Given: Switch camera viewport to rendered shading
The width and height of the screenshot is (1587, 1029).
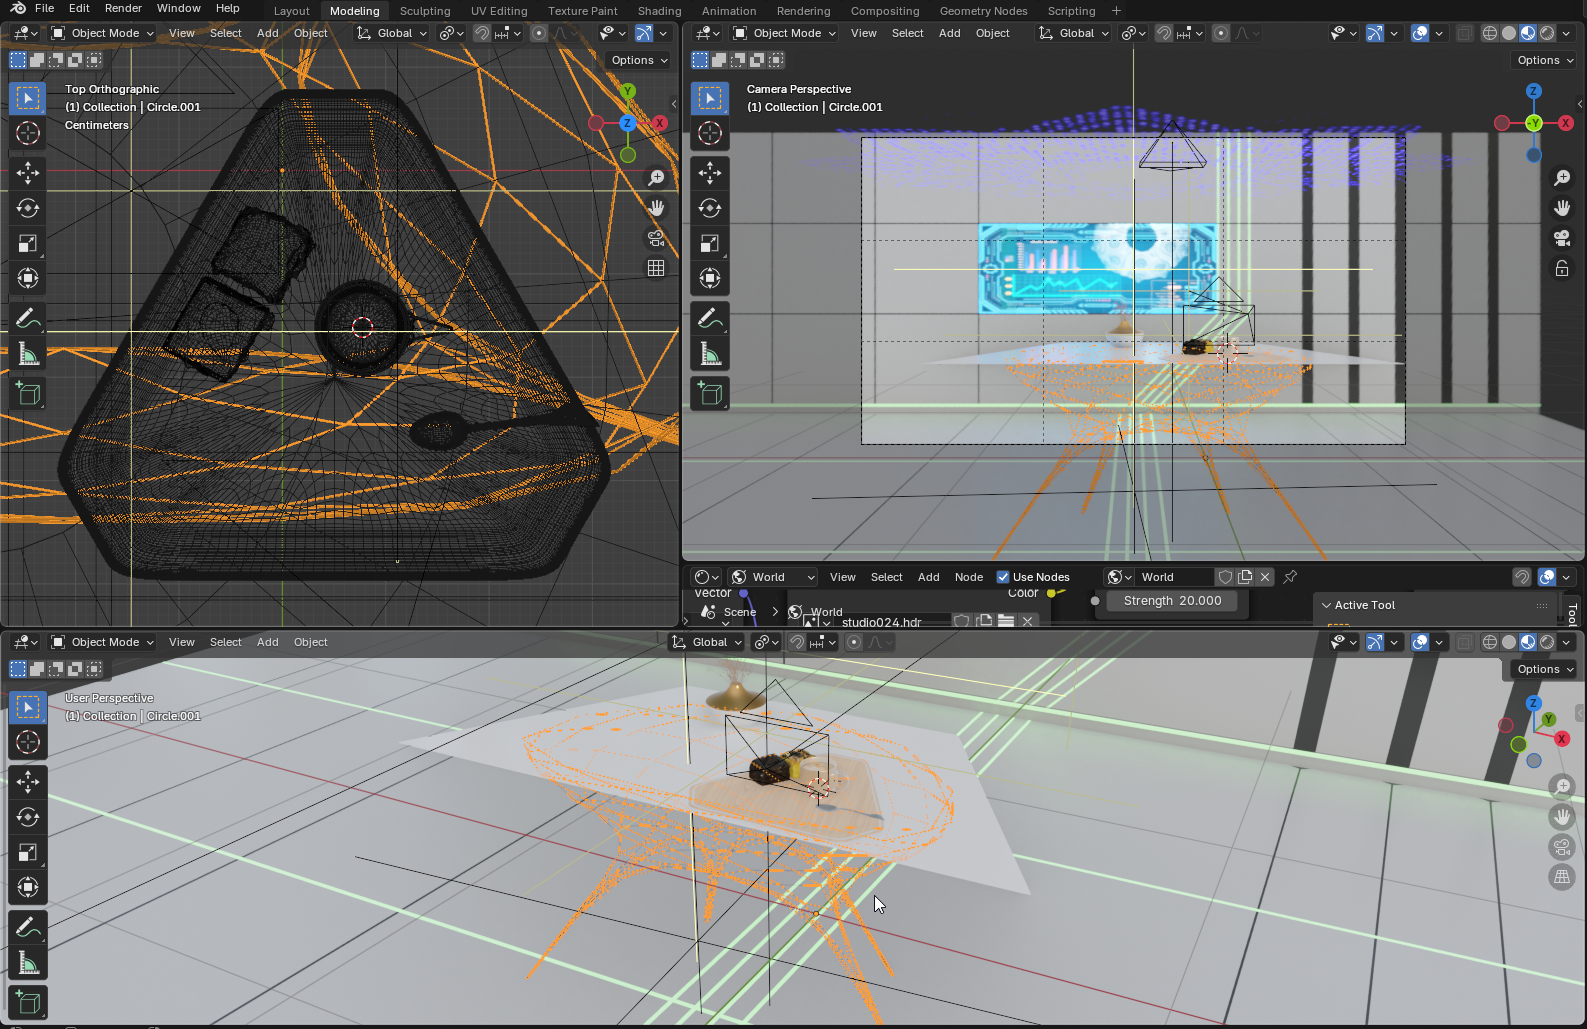Looking at the screenshot, I should point(1547,33).
